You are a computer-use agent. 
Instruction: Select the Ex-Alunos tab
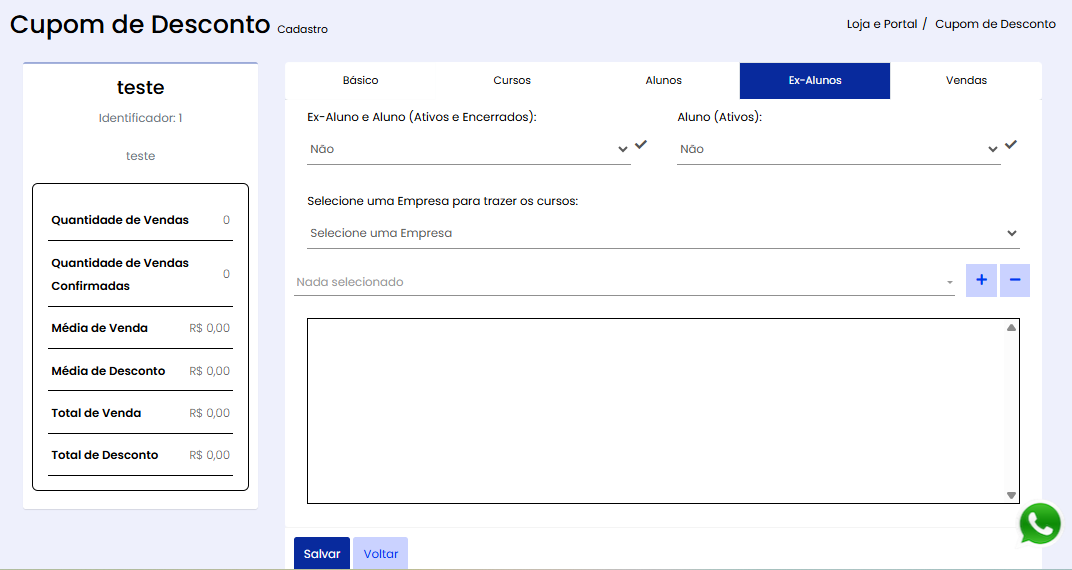click(x=815, y=80)
